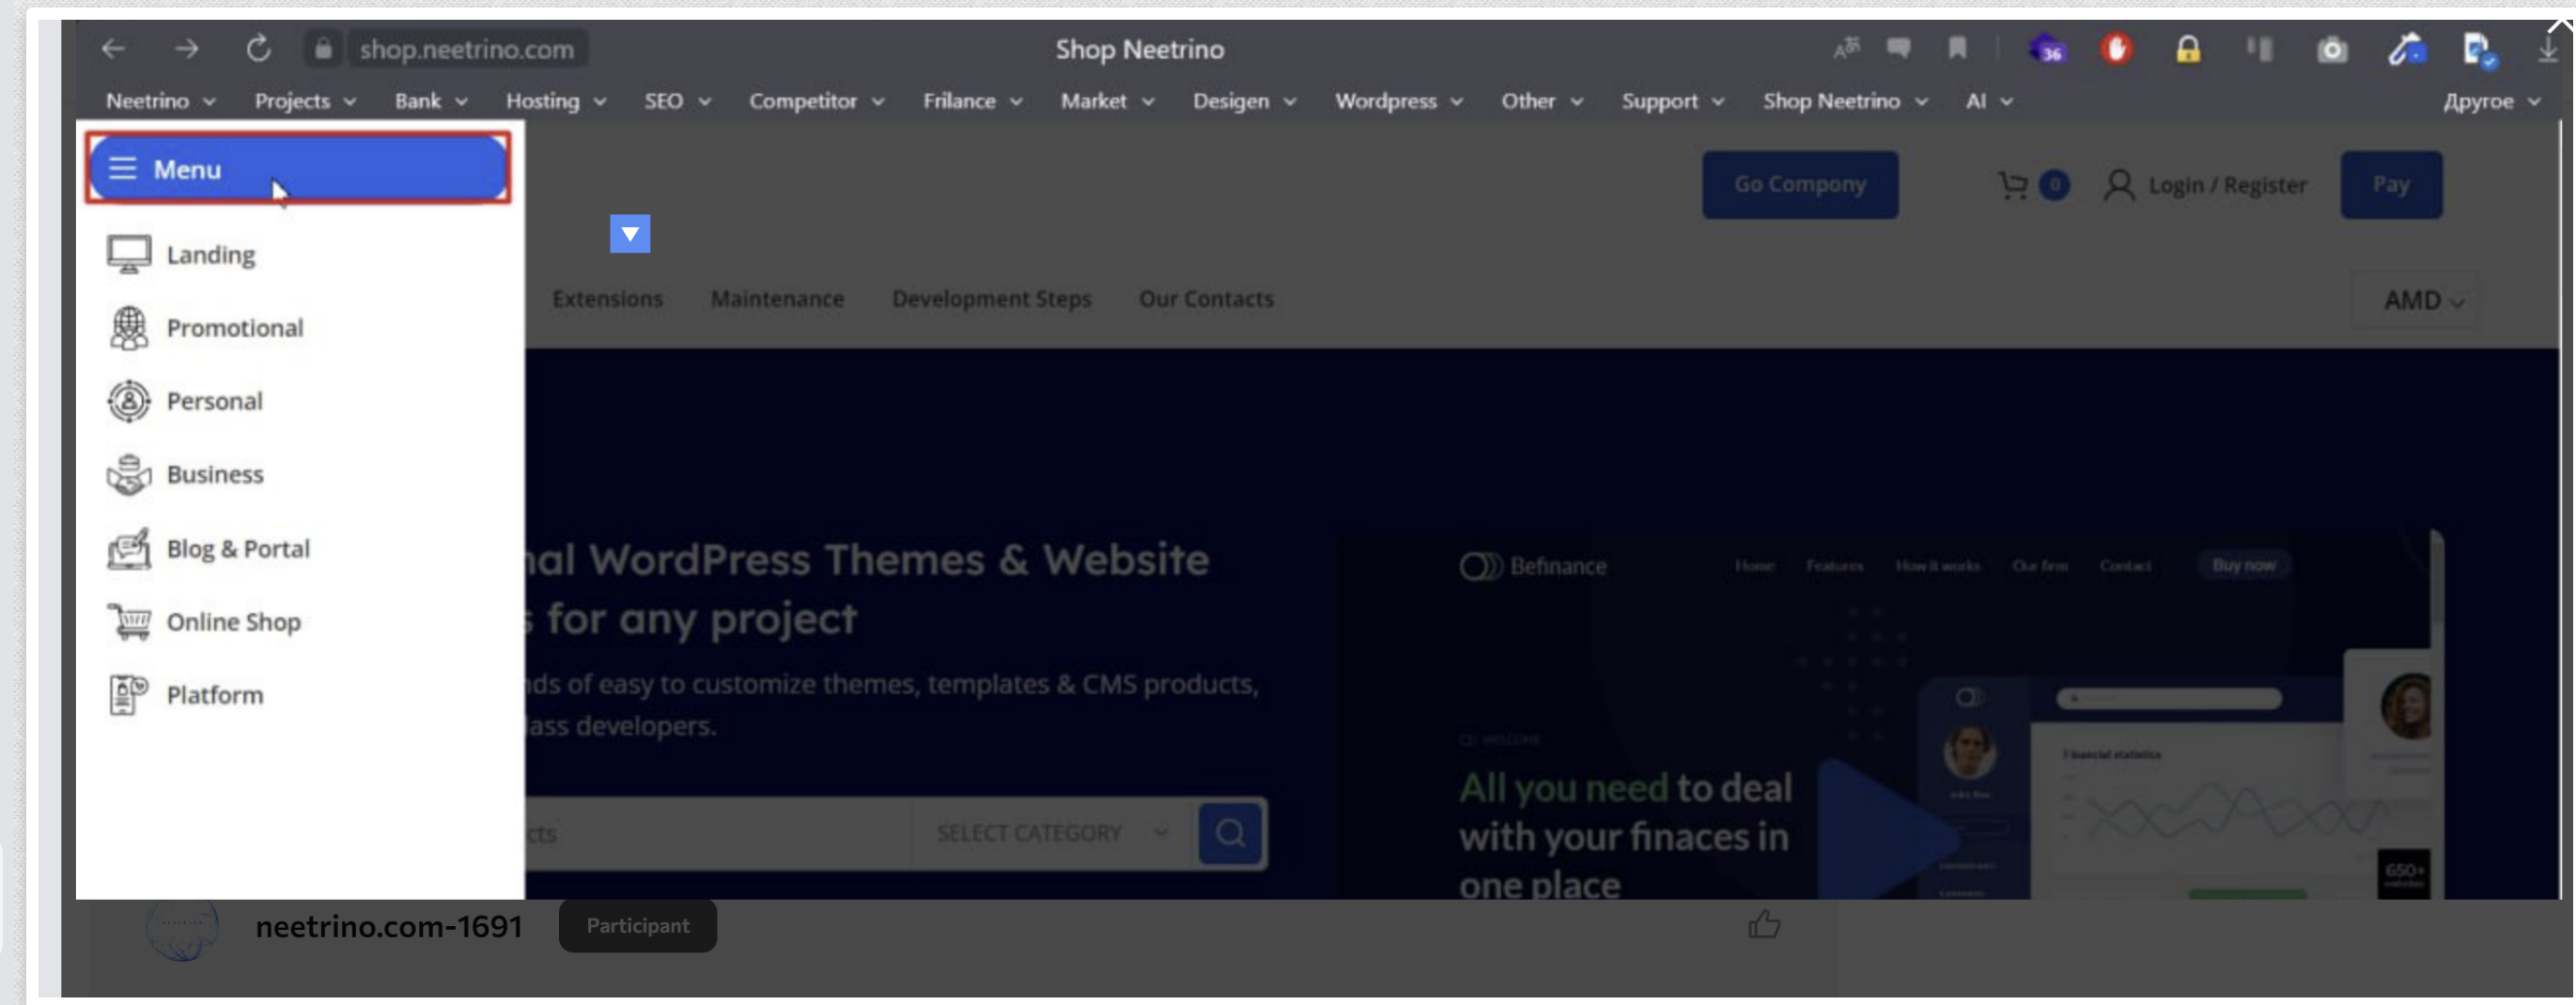Image resolution: width=2576 pixels, height=1005 pixels.
Task: Click the shop.neetrino.com address field
Action: point(467,49)
